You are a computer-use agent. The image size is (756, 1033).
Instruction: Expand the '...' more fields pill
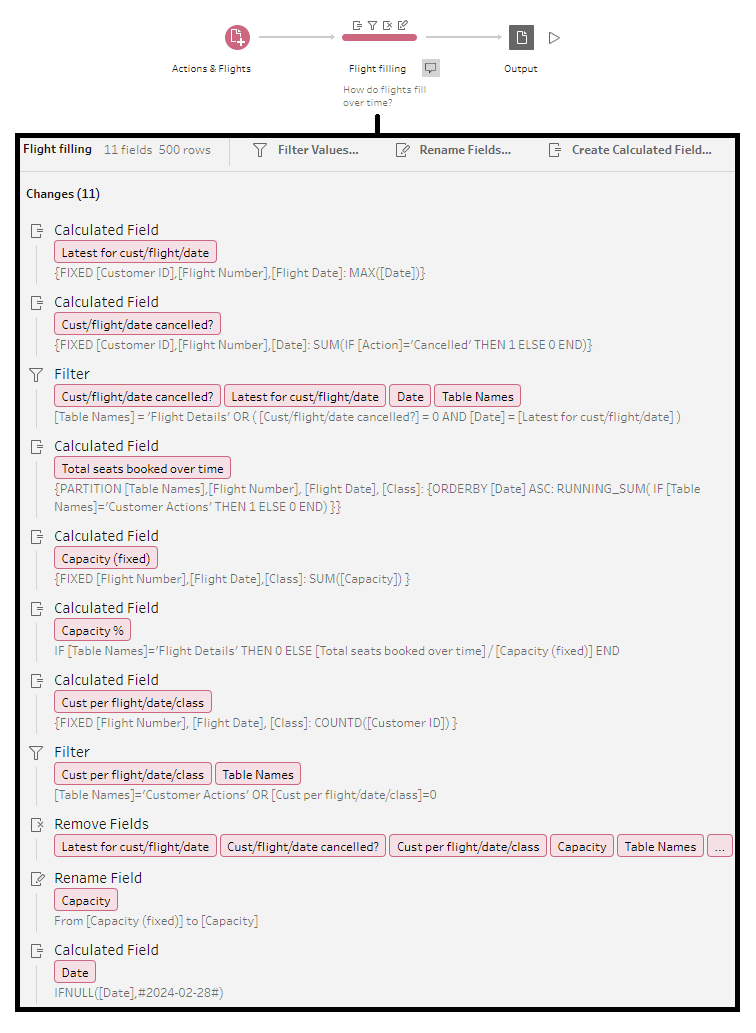point(720,847)
